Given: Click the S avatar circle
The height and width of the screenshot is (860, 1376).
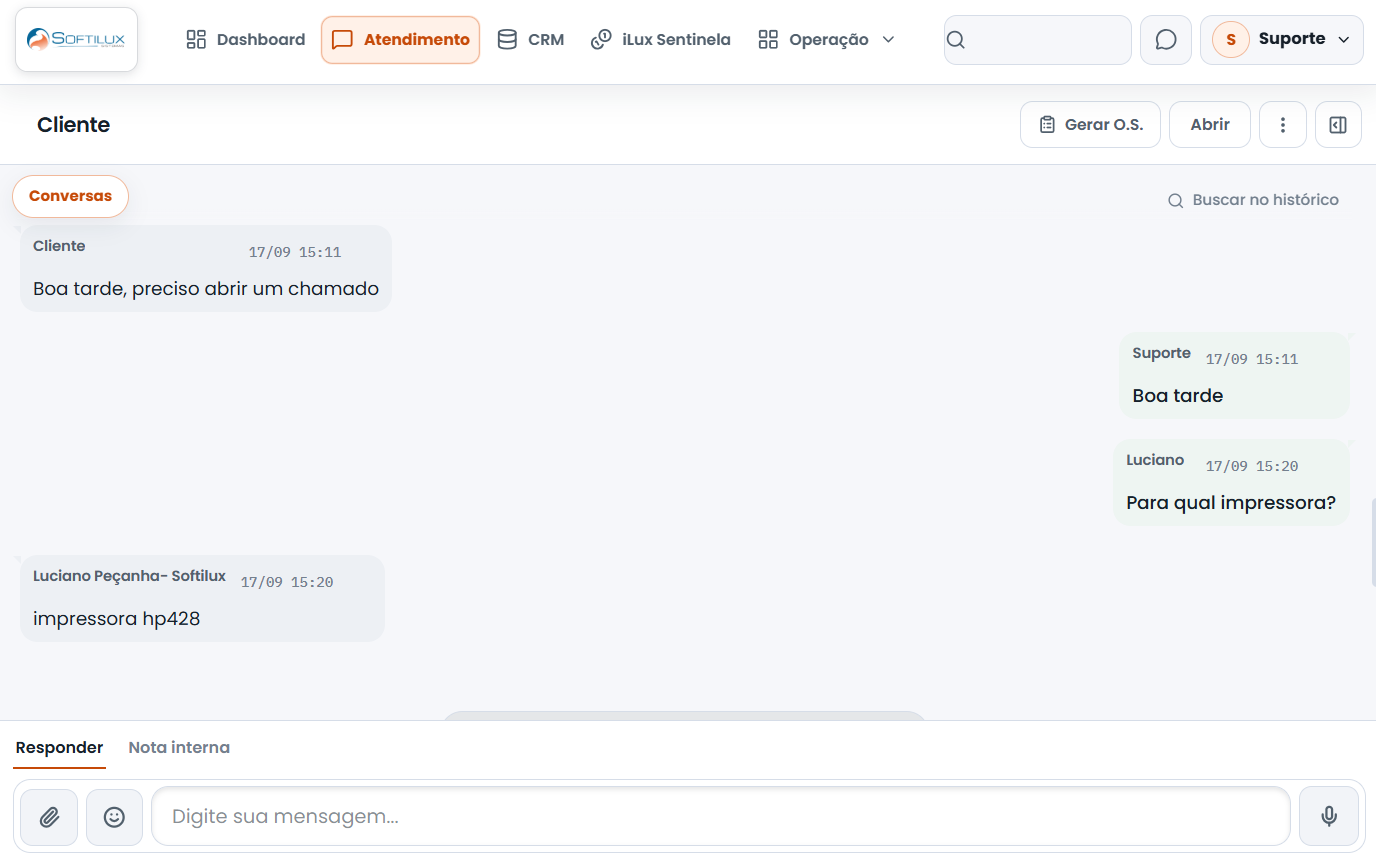Looking at the screenshot, I should coord(1231,40).
